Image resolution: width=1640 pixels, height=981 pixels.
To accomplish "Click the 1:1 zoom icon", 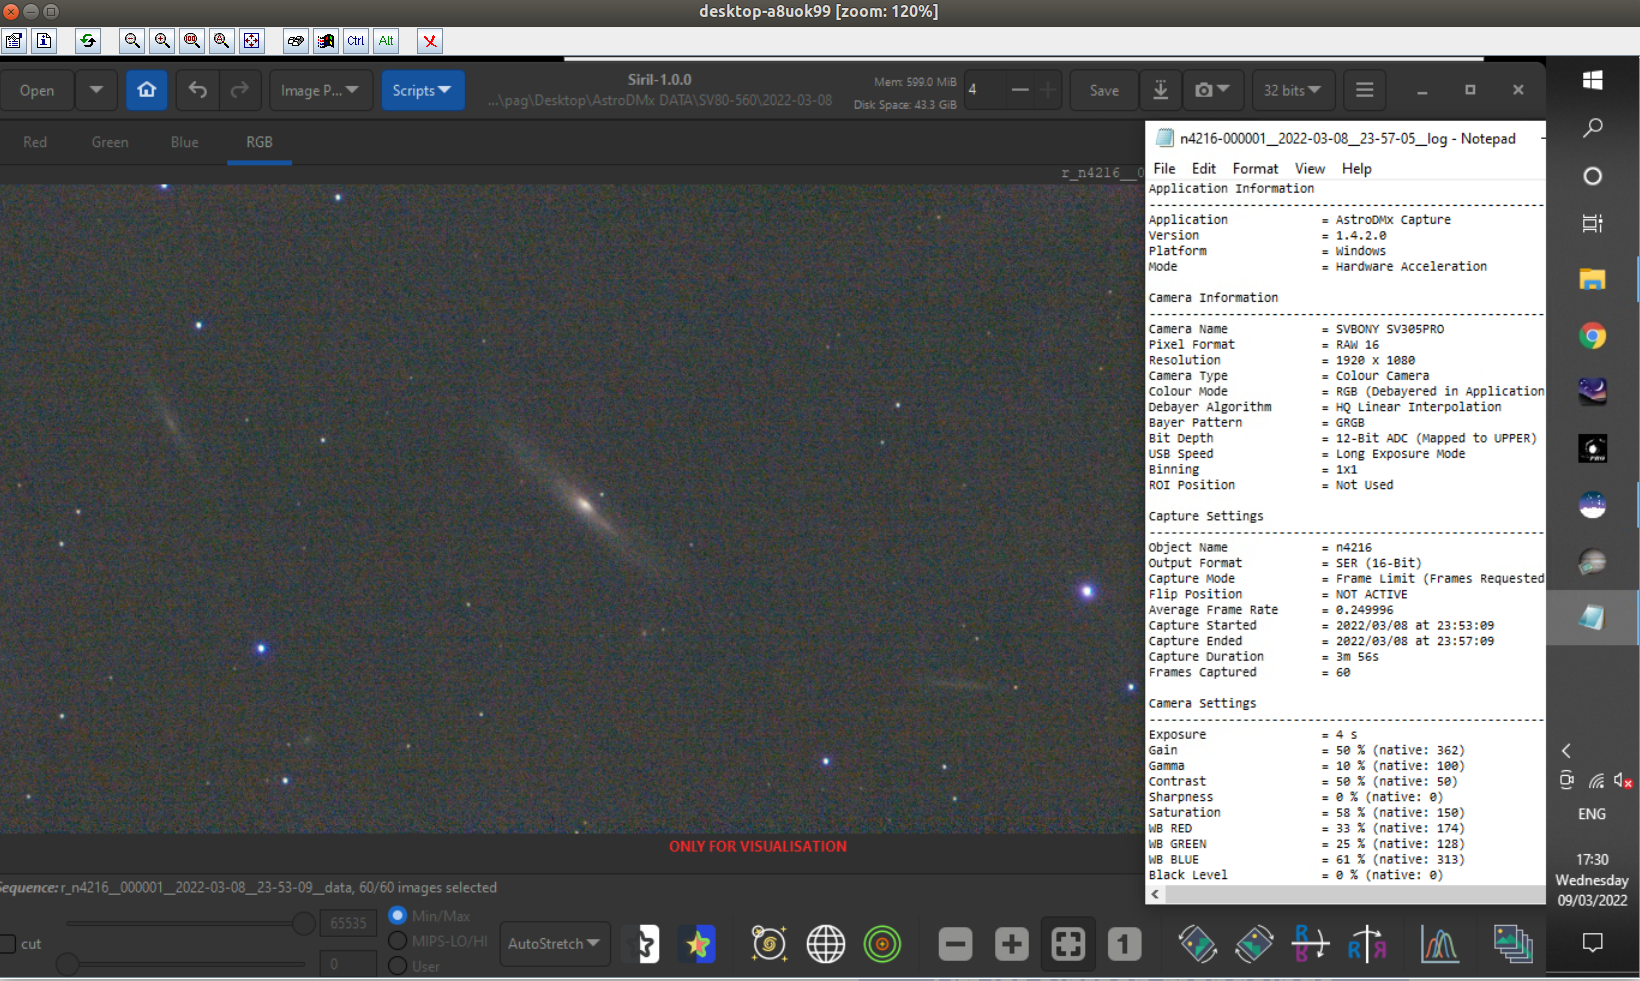I will [x=1124, y=943].
